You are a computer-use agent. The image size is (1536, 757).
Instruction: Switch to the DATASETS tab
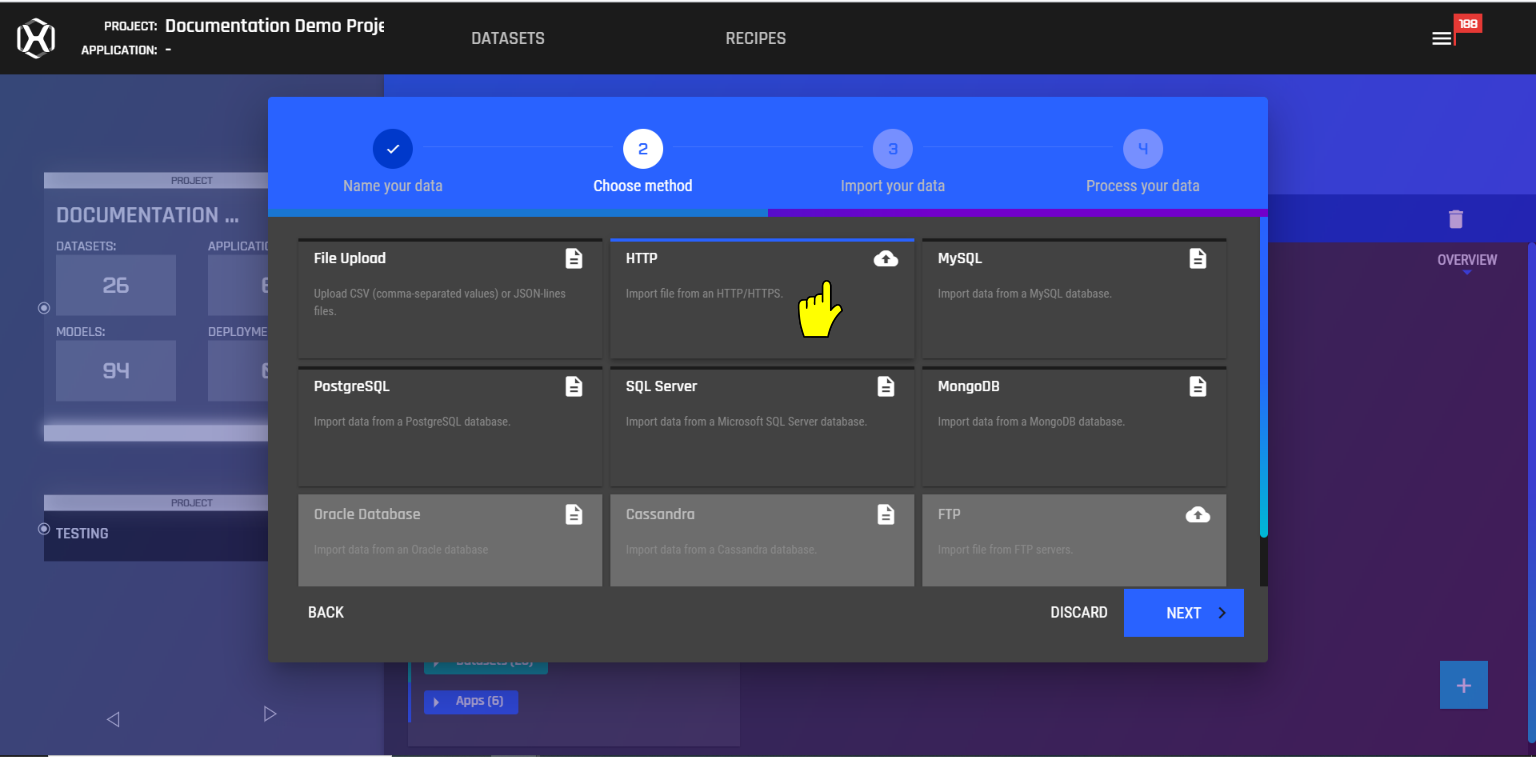click(x=508, y=38)
